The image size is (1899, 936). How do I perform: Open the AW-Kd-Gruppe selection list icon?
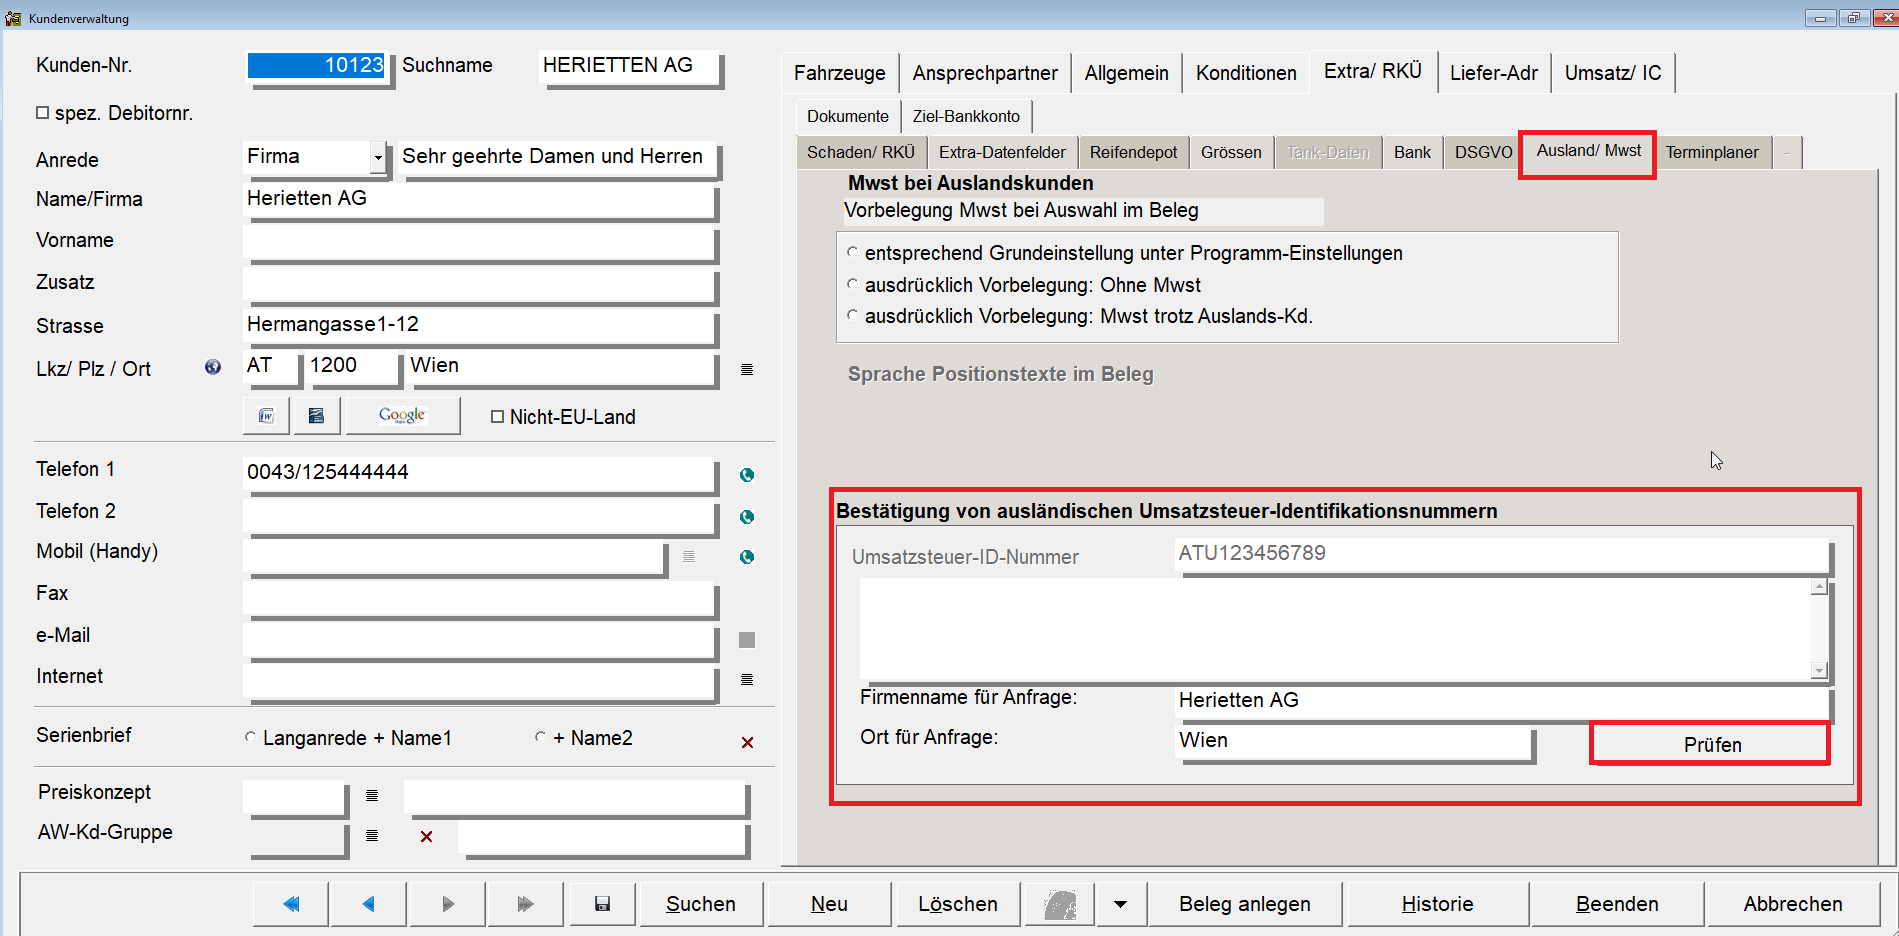pos(372,836)
